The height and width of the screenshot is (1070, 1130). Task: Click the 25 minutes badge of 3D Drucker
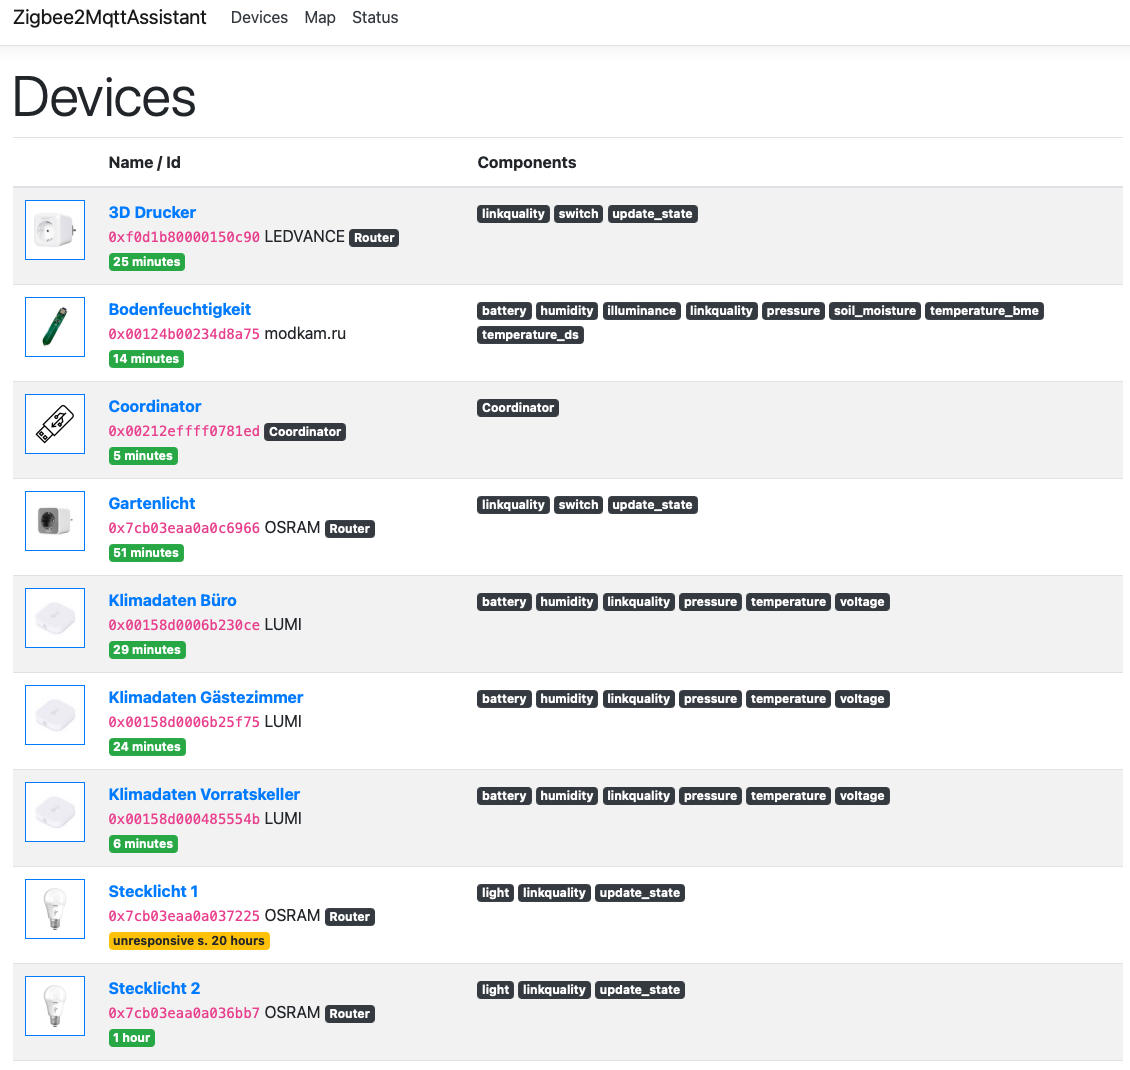point(146,261)
